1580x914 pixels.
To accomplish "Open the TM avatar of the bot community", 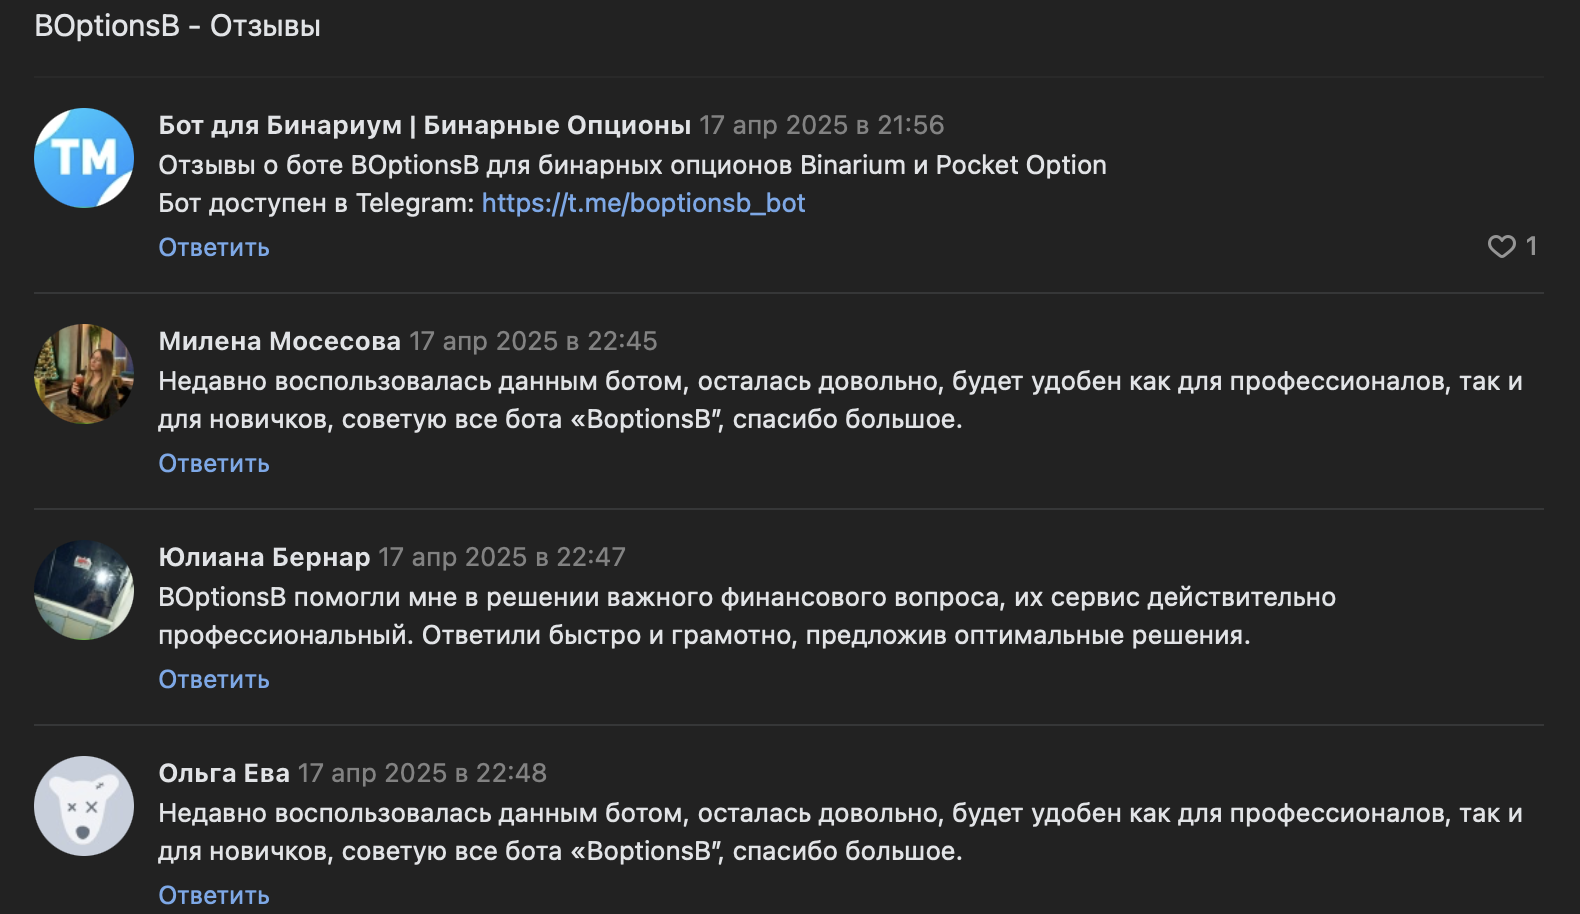I will (84, 158).
